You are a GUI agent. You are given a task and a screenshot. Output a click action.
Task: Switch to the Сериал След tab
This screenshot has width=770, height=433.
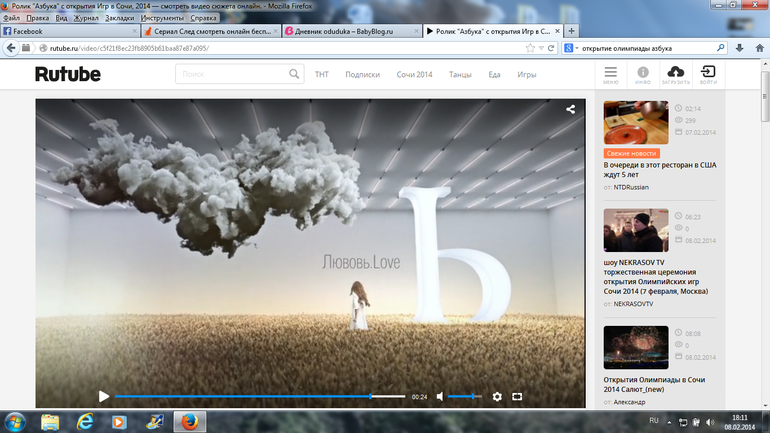211,31
